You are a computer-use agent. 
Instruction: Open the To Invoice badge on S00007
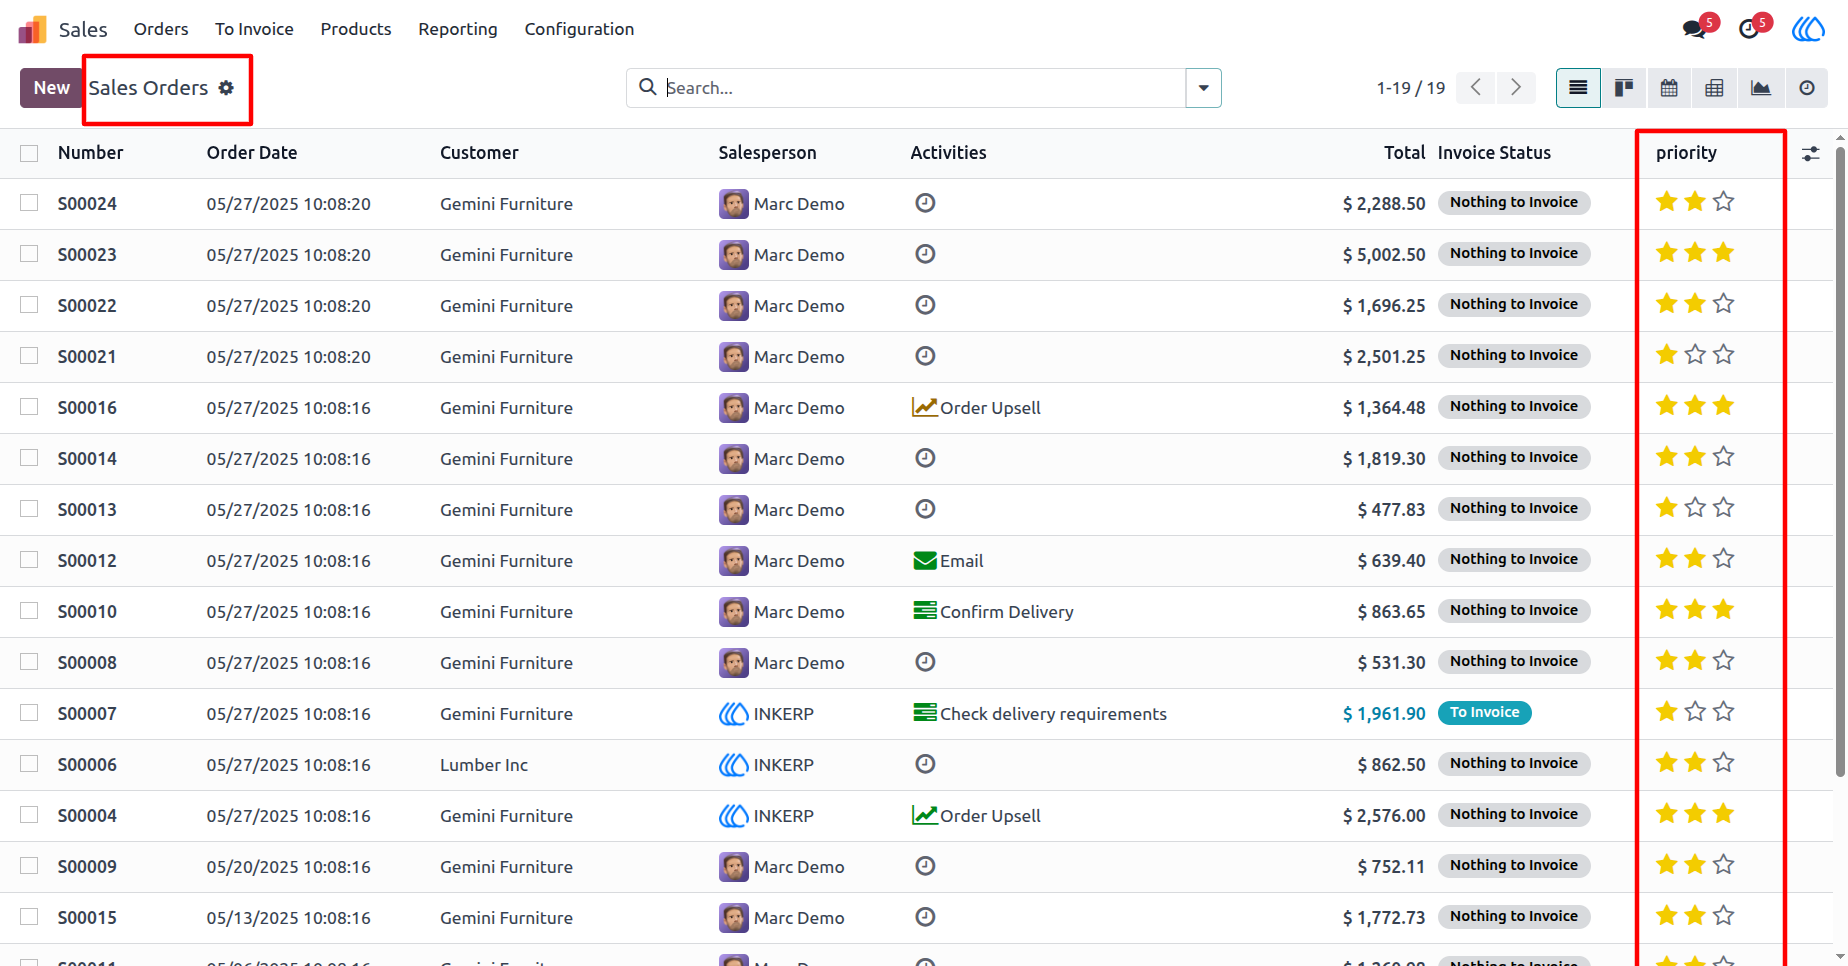[x=1484, y=713]
